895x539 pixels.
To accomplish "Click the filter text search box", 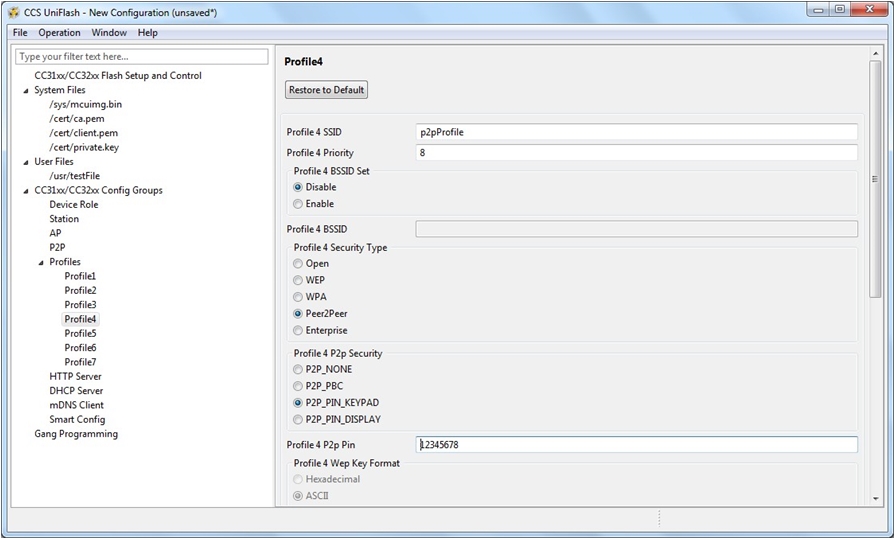I will pyautogui.click(x=142, y=57).
